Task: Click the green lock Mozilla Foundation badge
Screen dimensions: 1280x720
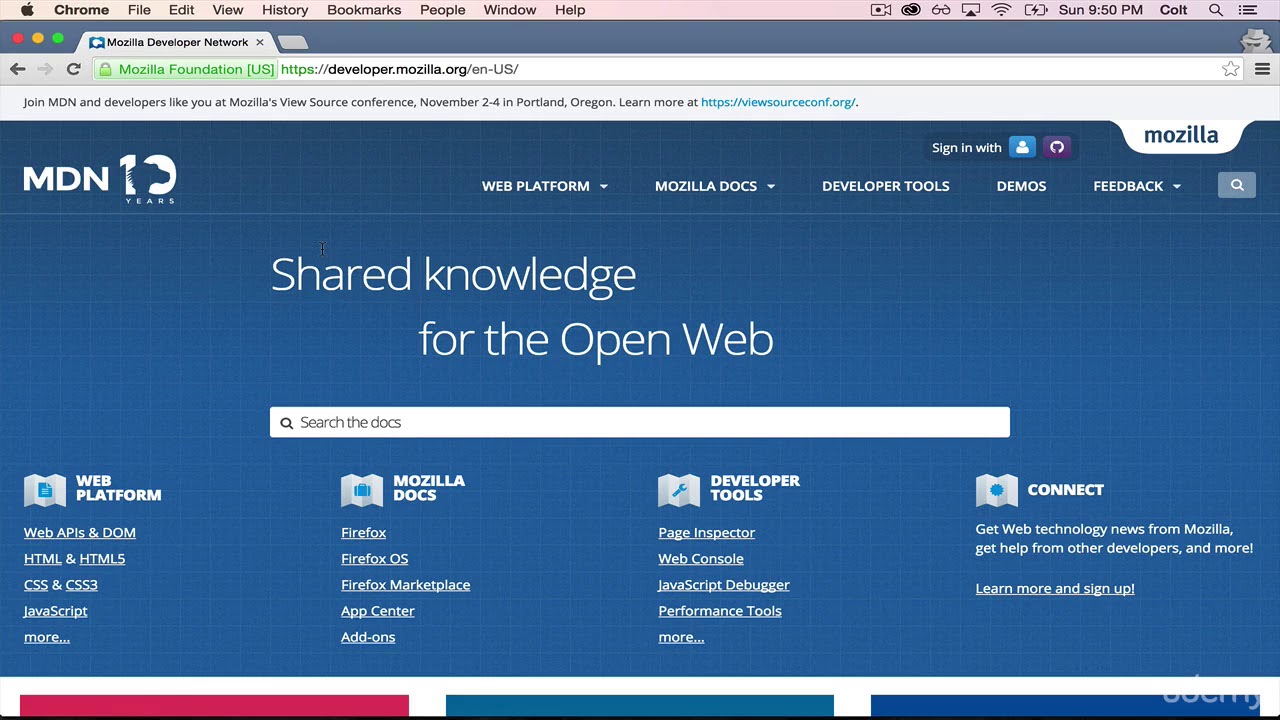Action: [186, 69]
